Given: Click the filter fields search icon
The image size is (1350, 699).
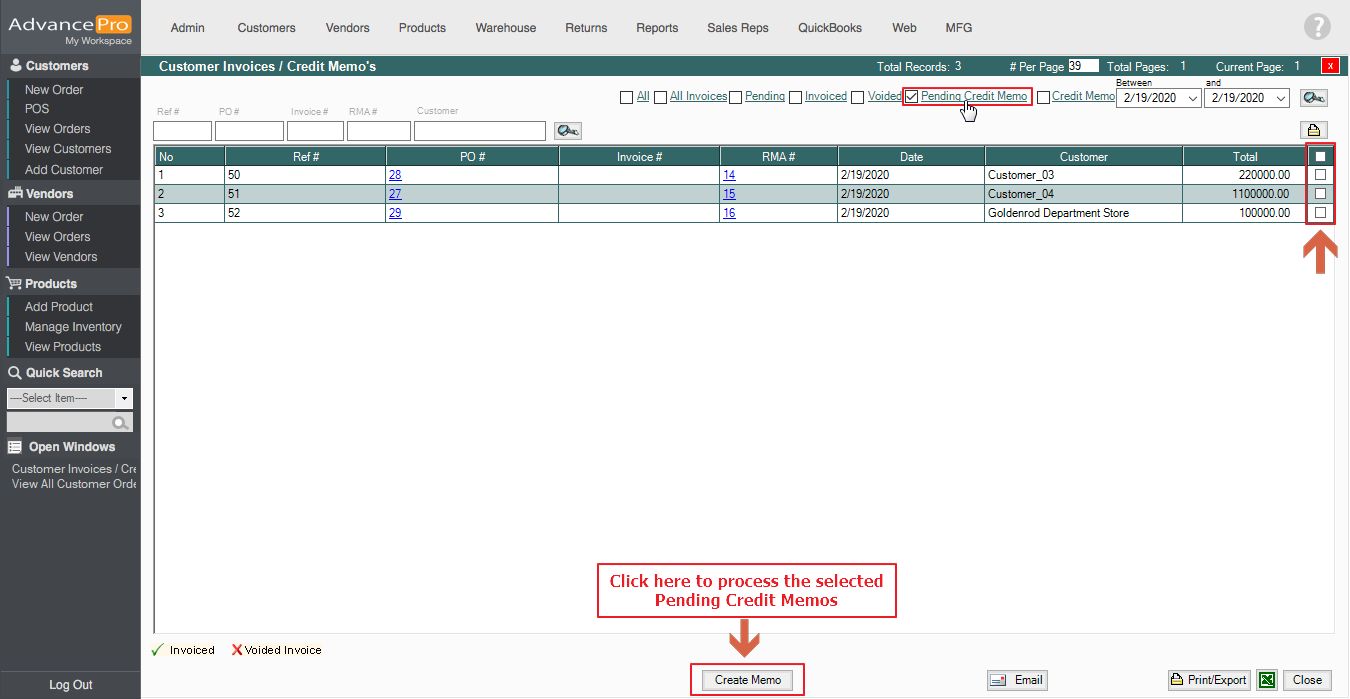Looking at the screenshot, I should 568,131.
